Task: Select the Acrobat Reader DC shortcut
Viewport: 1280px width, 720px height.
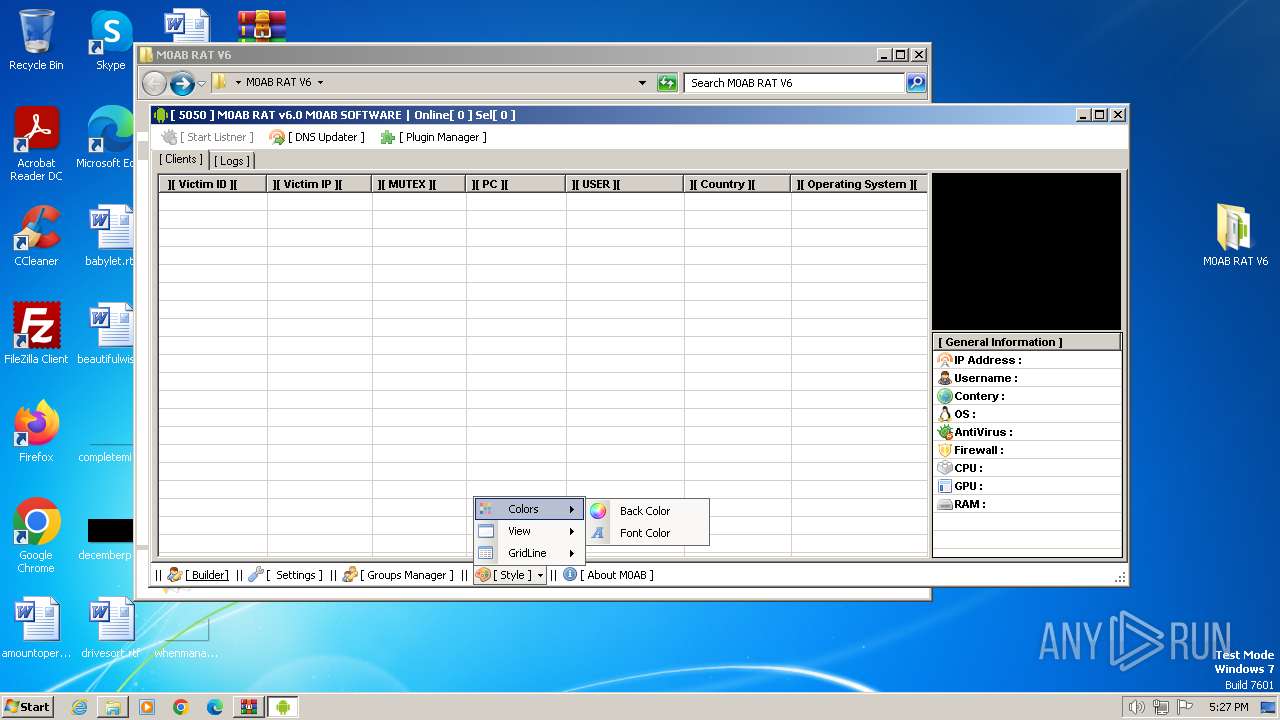Action: pos(36,144)
